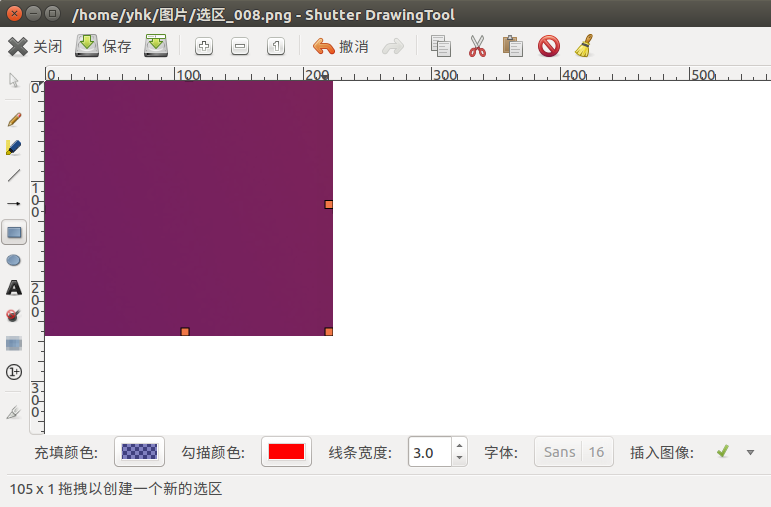The image size is (771, 507).
Task: Reset zoom to normal size icon
Action: (276, 47)
